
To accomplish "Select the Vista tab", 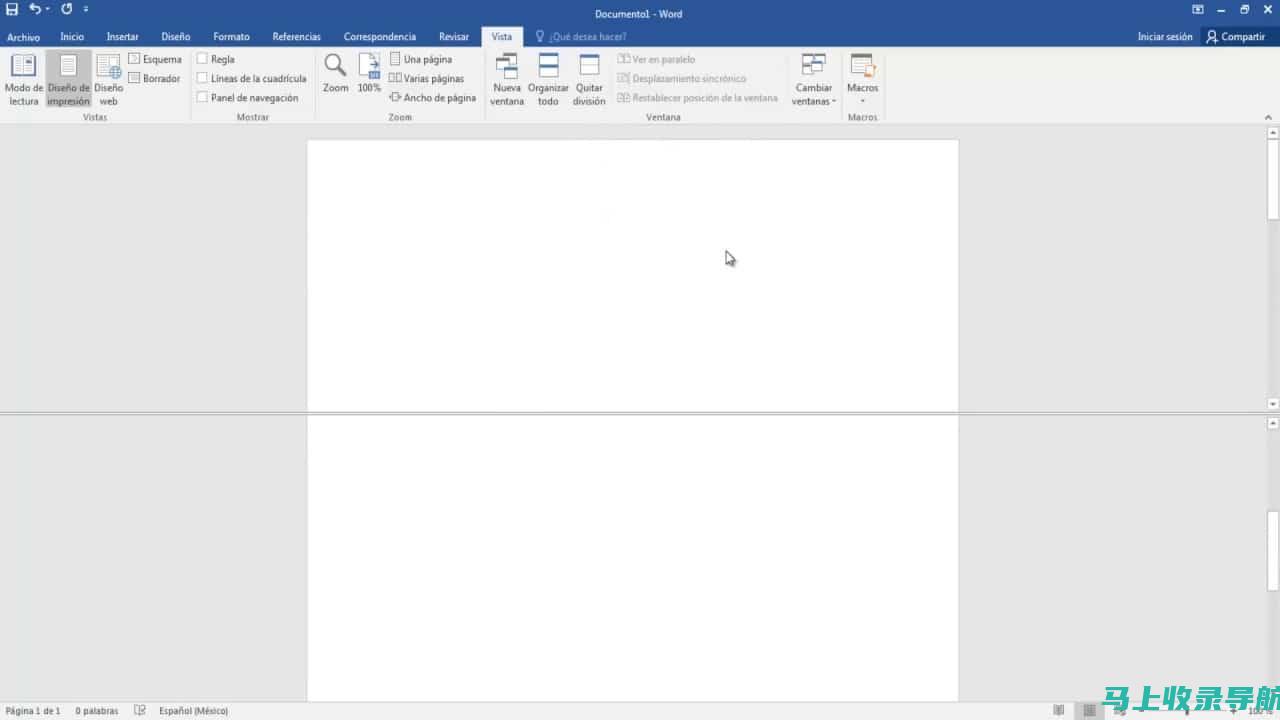I will coord(502,37).
